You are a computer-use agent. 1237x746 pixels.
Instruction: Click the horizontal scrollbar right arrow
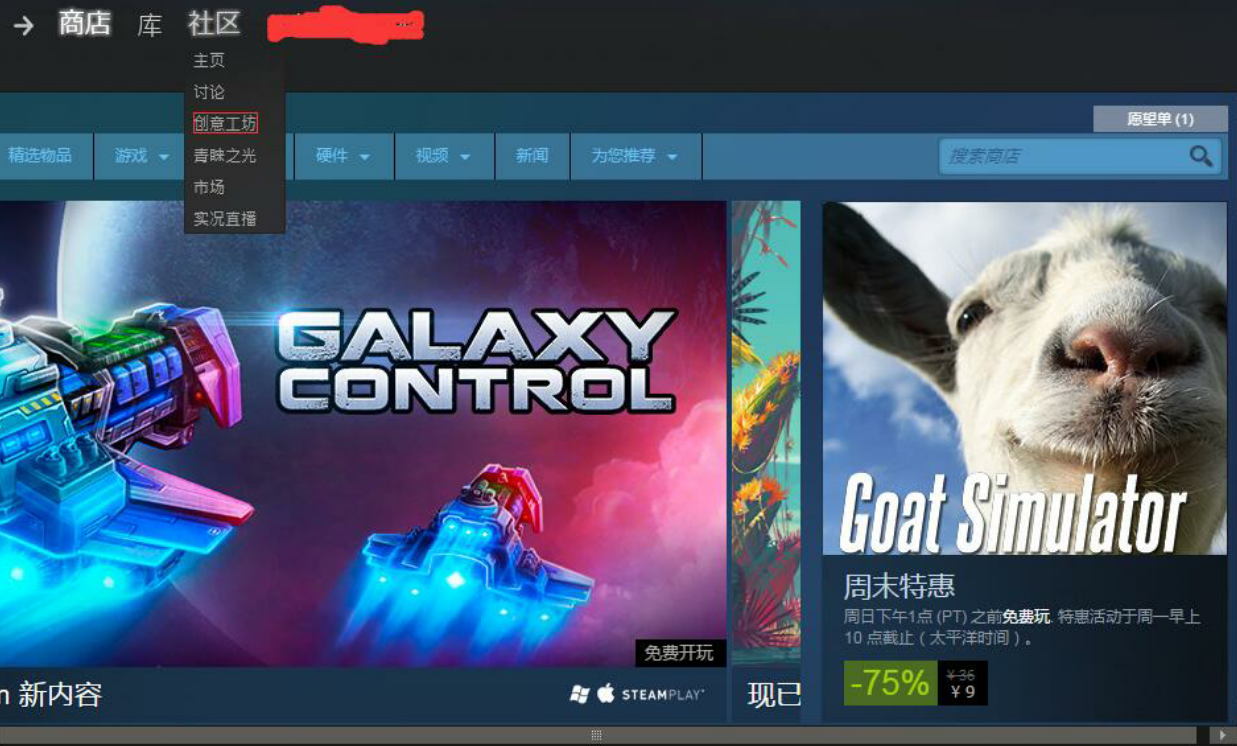(1222, 735)
